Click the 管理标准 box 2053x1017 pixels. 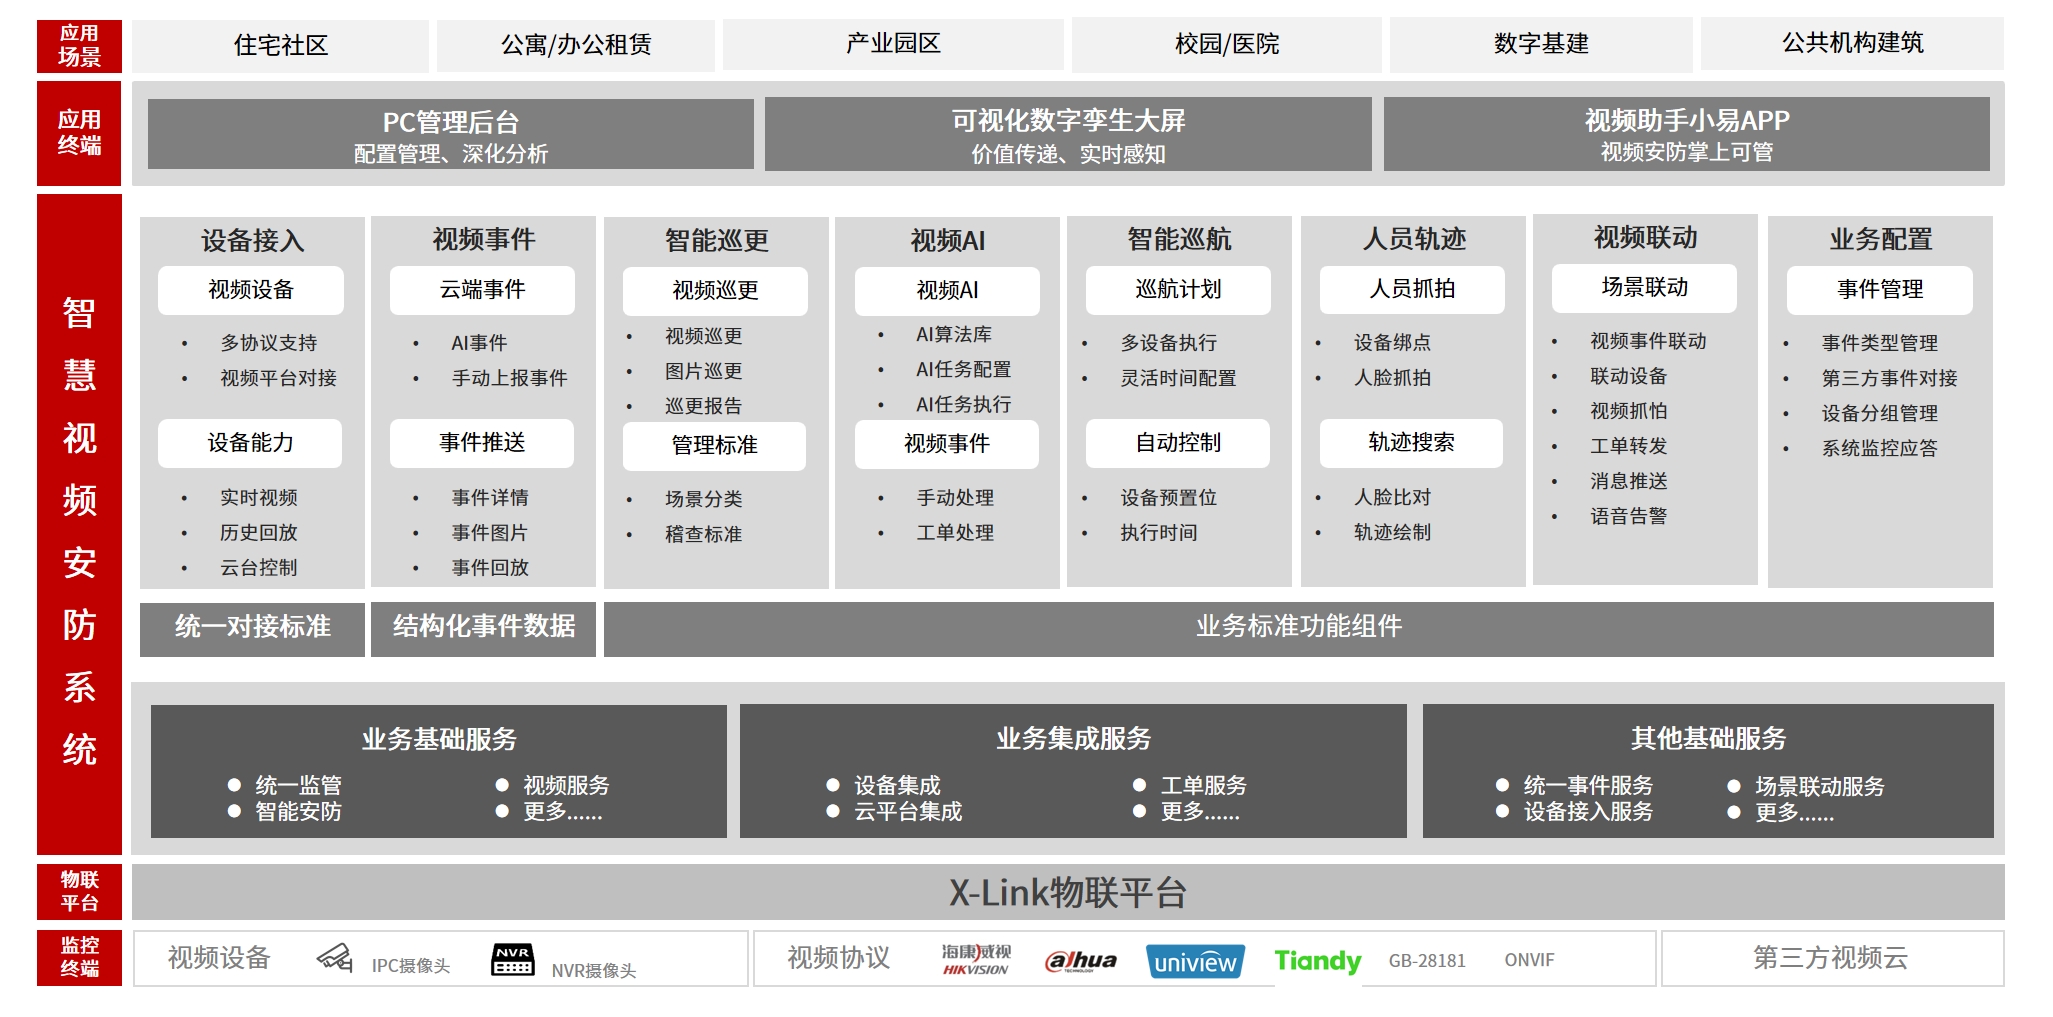[x=714, y=445]
